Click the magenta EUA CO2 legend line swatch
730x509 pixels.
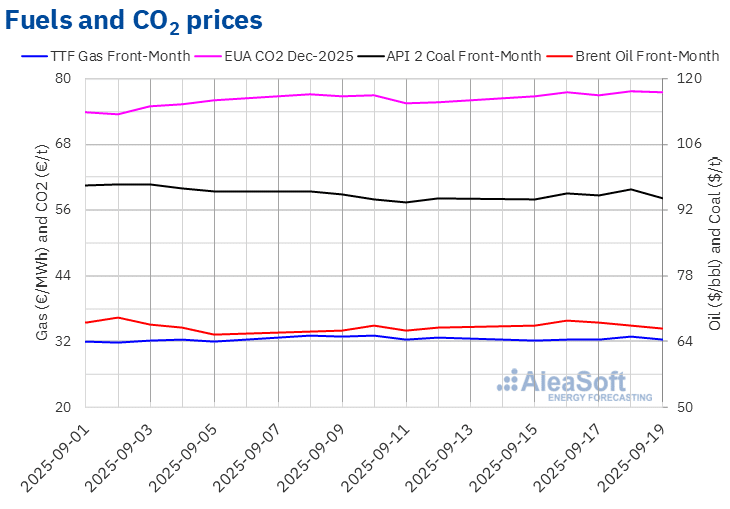click(208, 57)
